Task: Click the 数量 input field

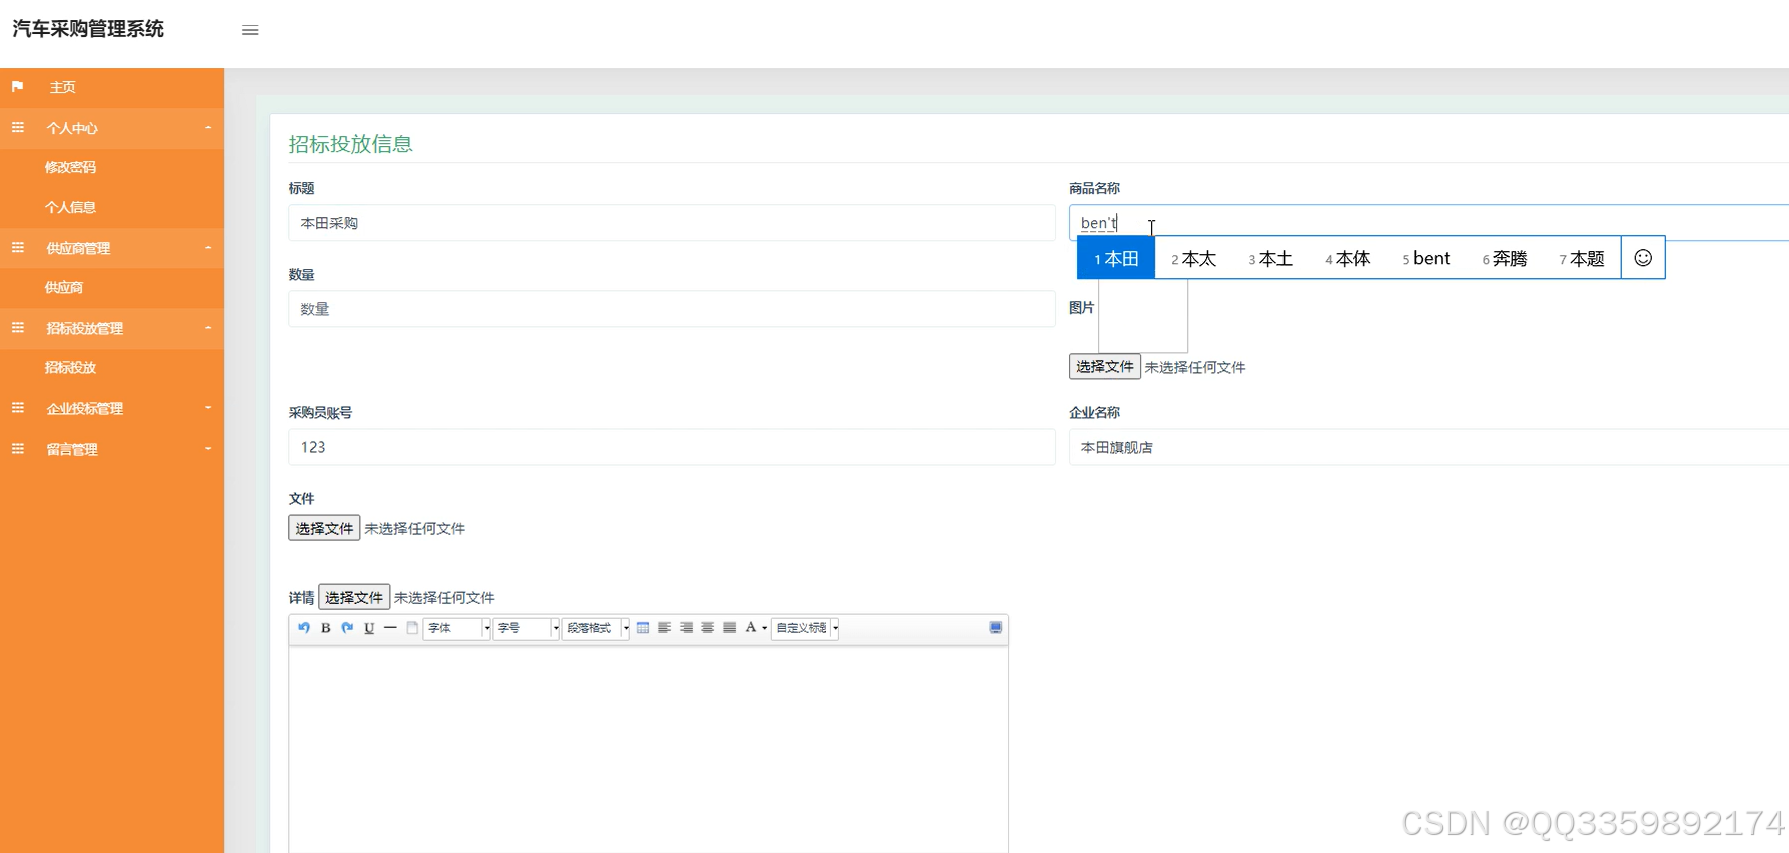Action: [672, 309]
